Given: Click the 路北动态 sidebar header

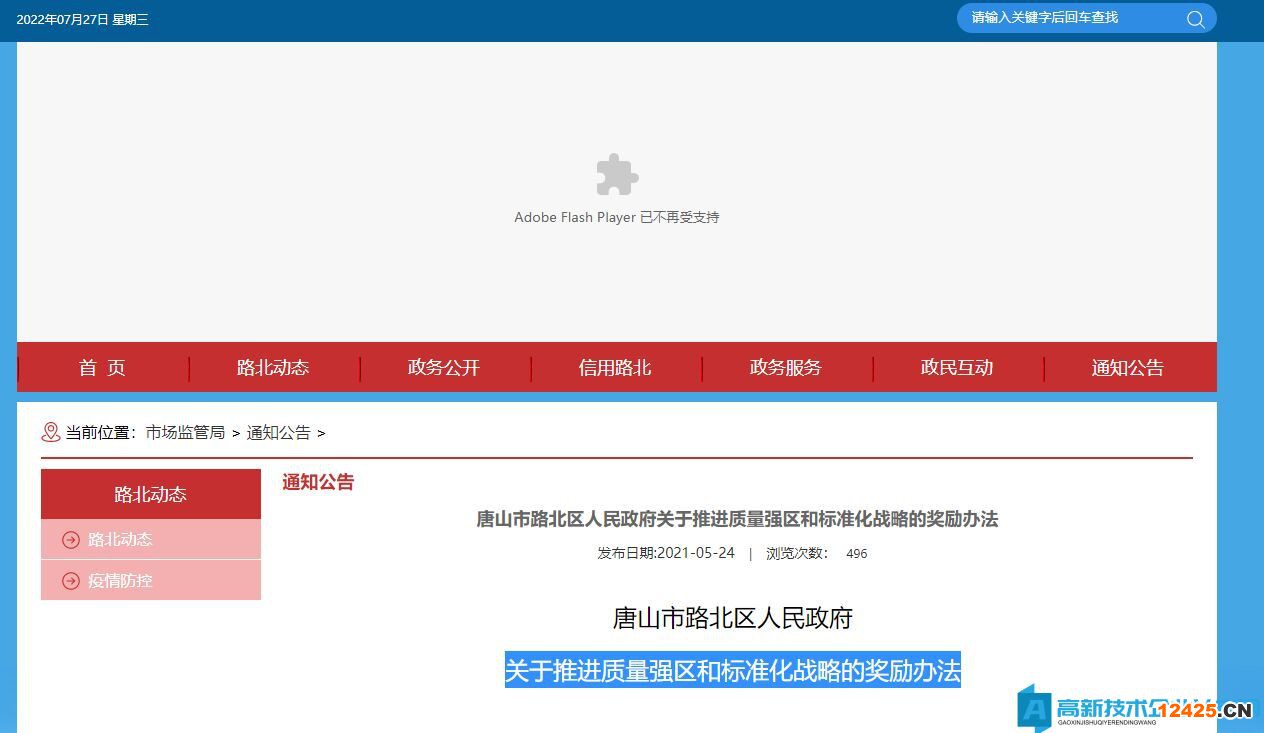Looking at the screenshot, I should 150,494.
